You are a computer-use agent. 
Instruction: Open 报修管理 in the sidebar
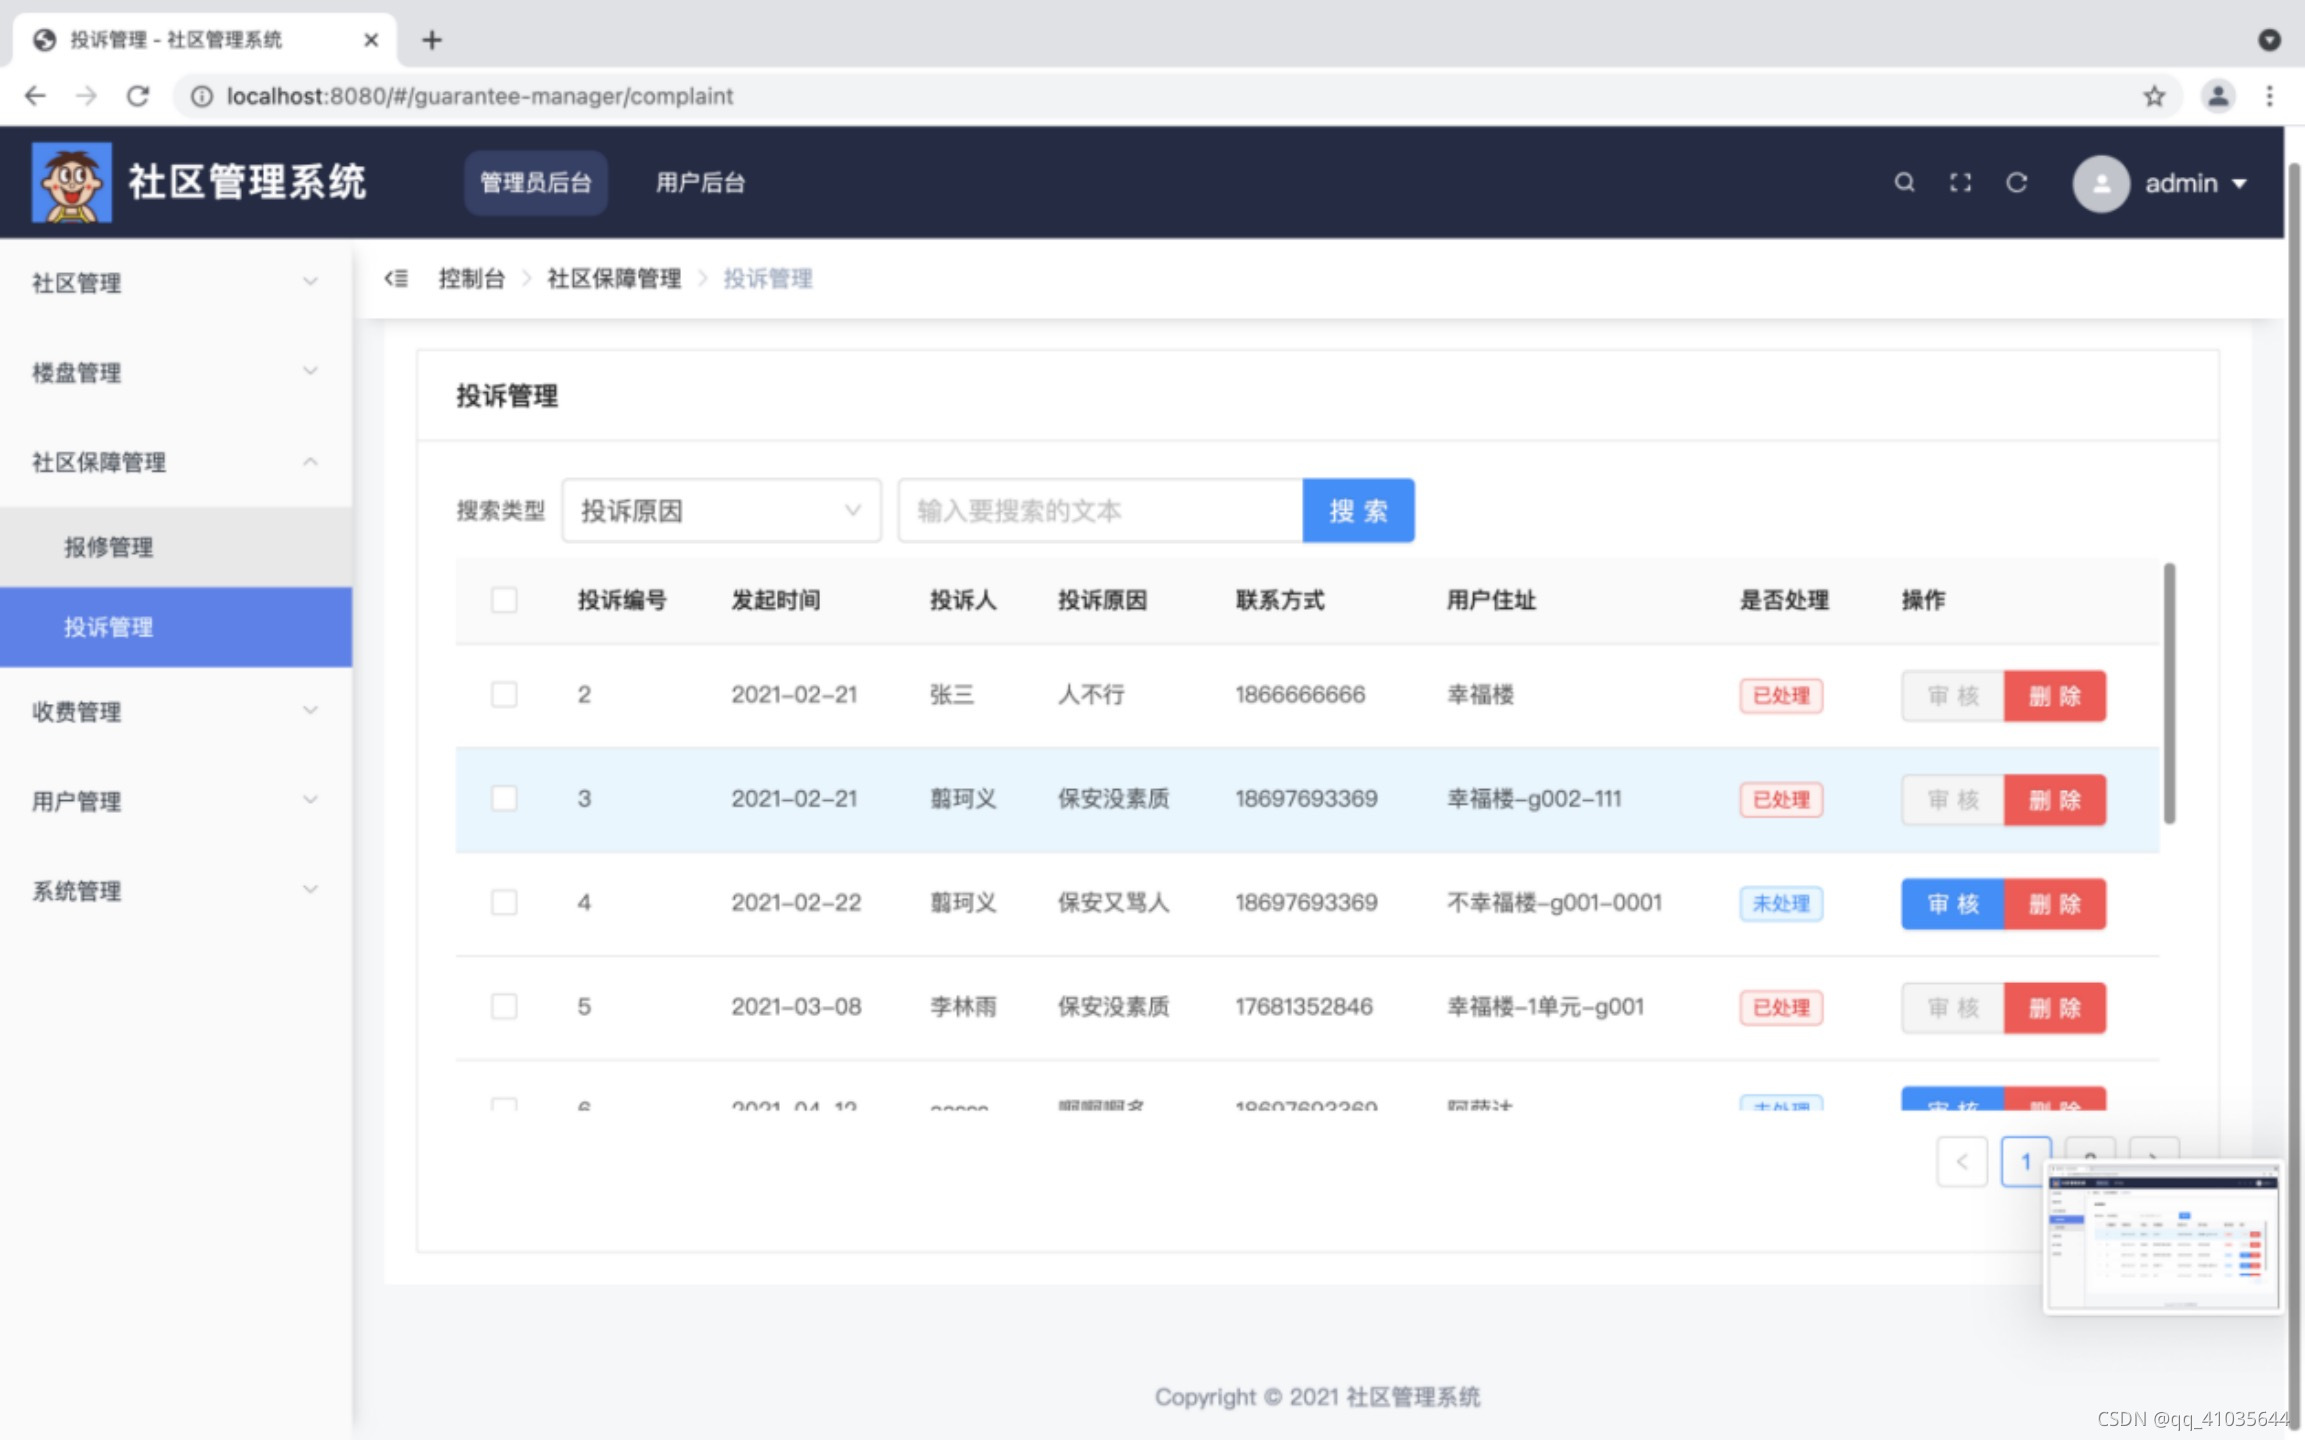coord(109,547)
